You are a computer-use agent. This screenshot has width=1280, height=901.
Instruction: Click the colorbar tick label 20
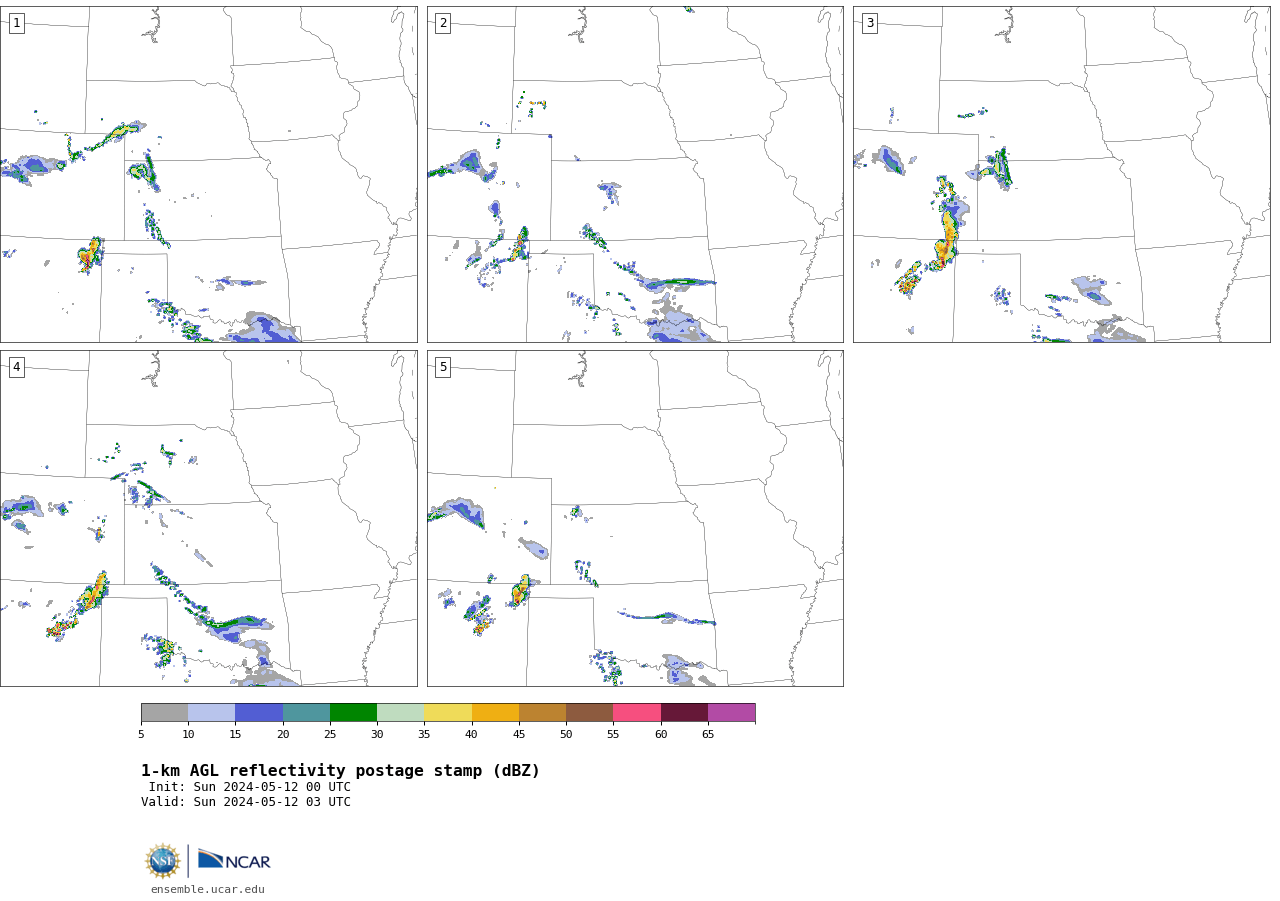pyautogui.click(x=283, y=734)
